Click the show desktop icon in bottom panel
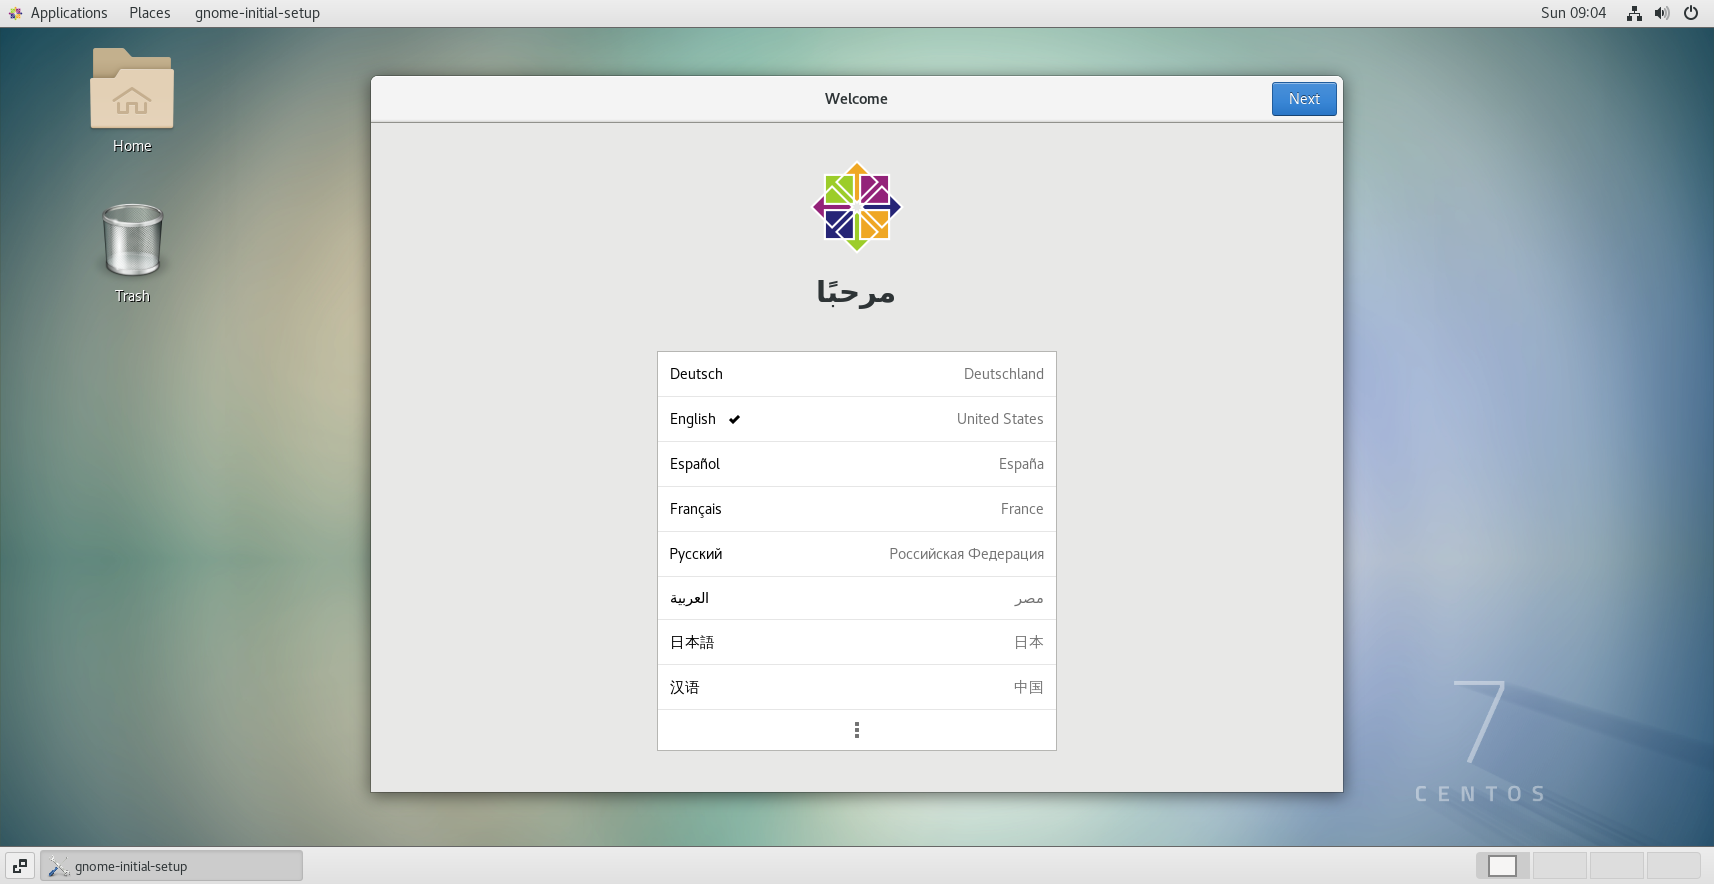 (x=20, y=866)
